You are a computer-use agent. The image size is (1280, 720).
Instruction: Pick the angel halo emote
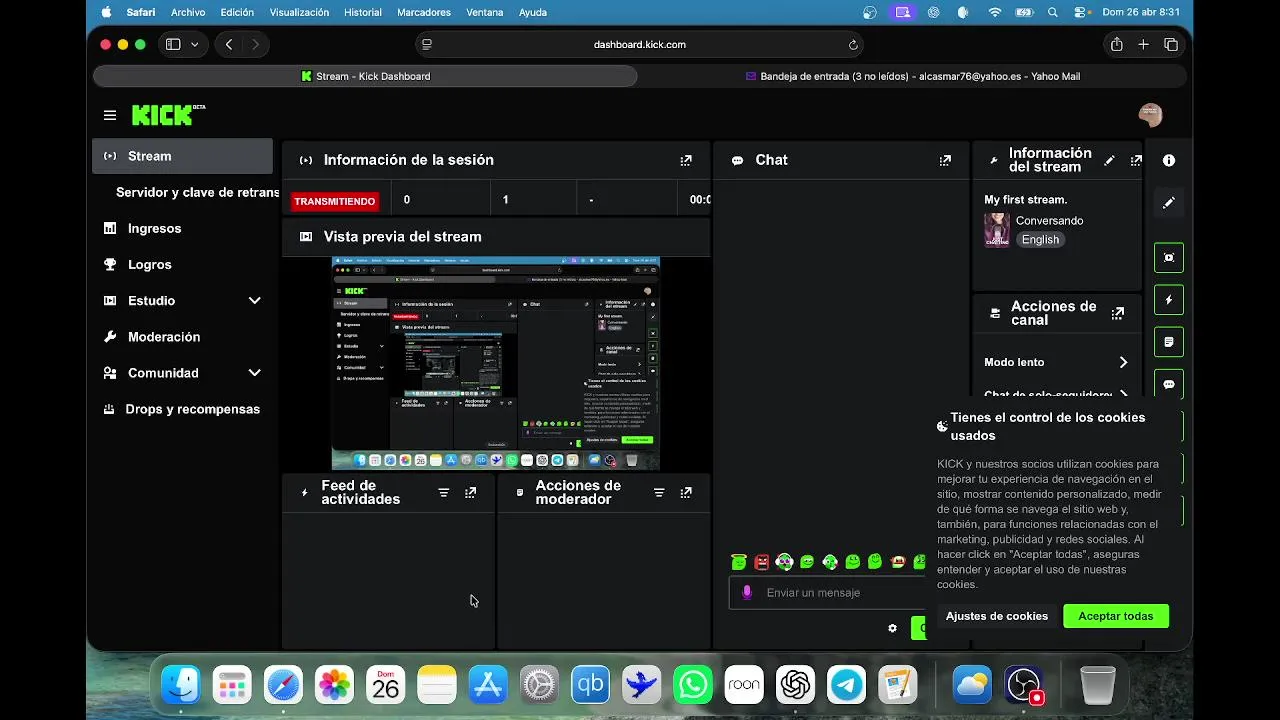click(x=738, y=562)
